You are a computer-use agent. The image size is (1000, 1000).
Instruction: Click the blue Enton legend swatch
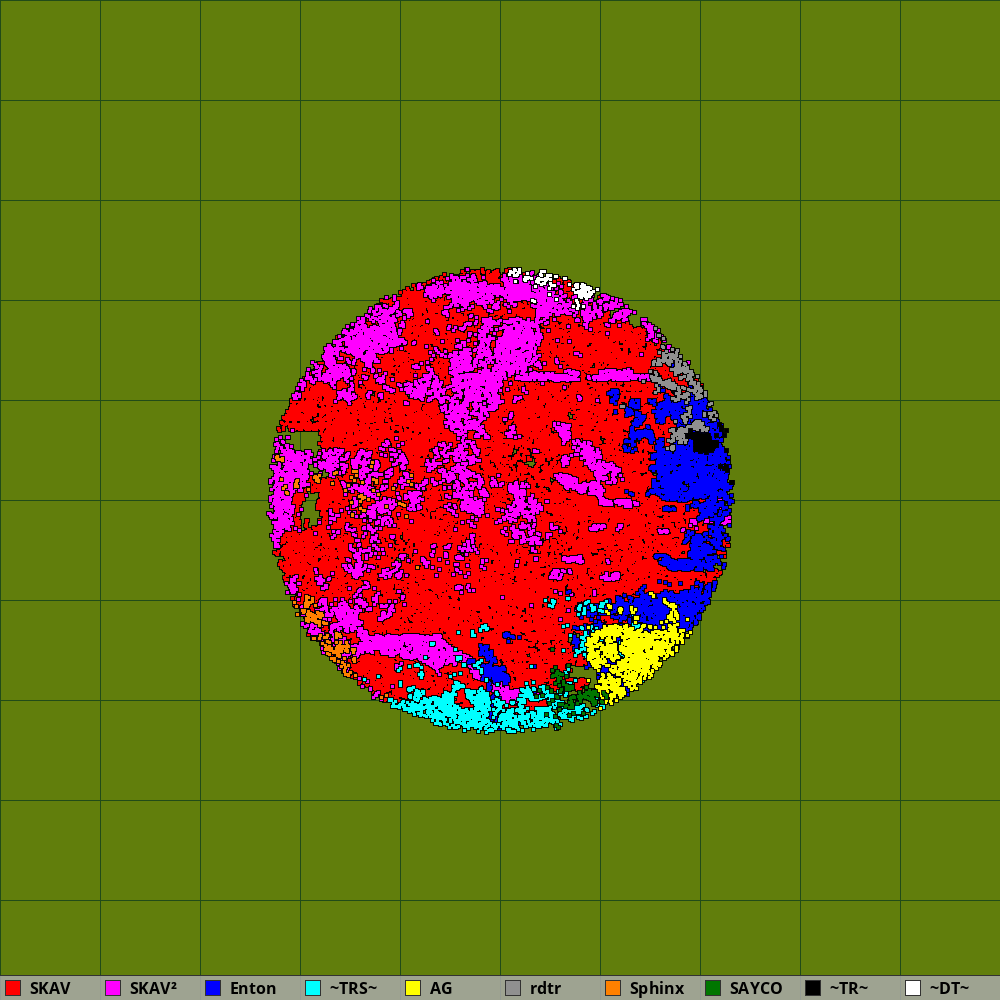(213, 988)
